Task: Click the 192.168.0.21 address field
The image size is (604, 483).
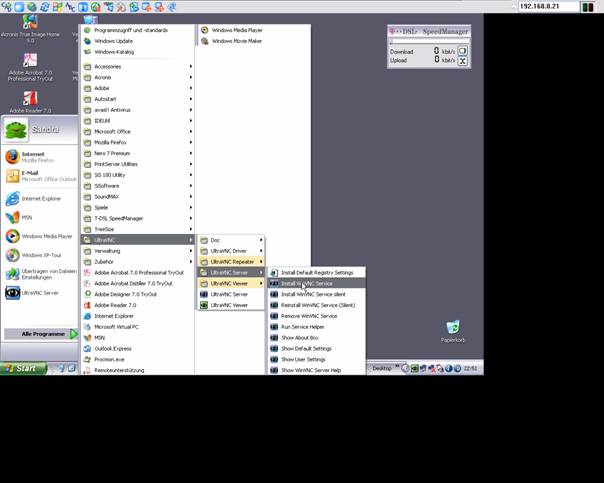Action: click(x=549, y=7)
